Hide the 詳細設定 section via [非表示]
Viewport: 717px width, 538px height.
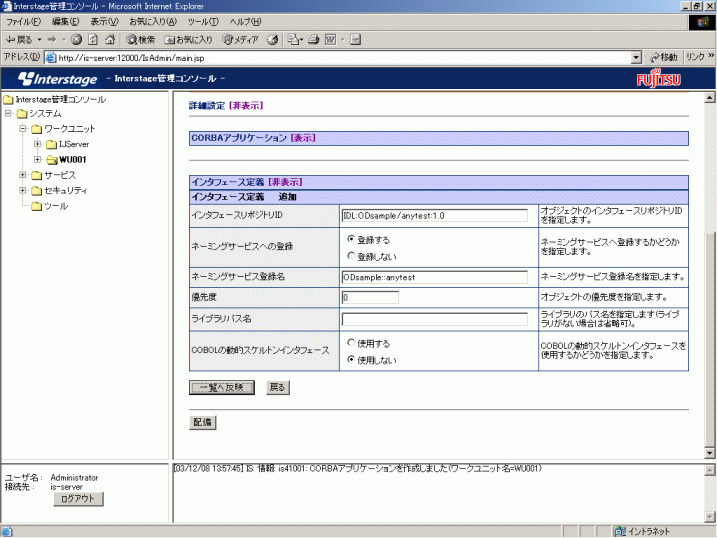[x=246, y=106]
